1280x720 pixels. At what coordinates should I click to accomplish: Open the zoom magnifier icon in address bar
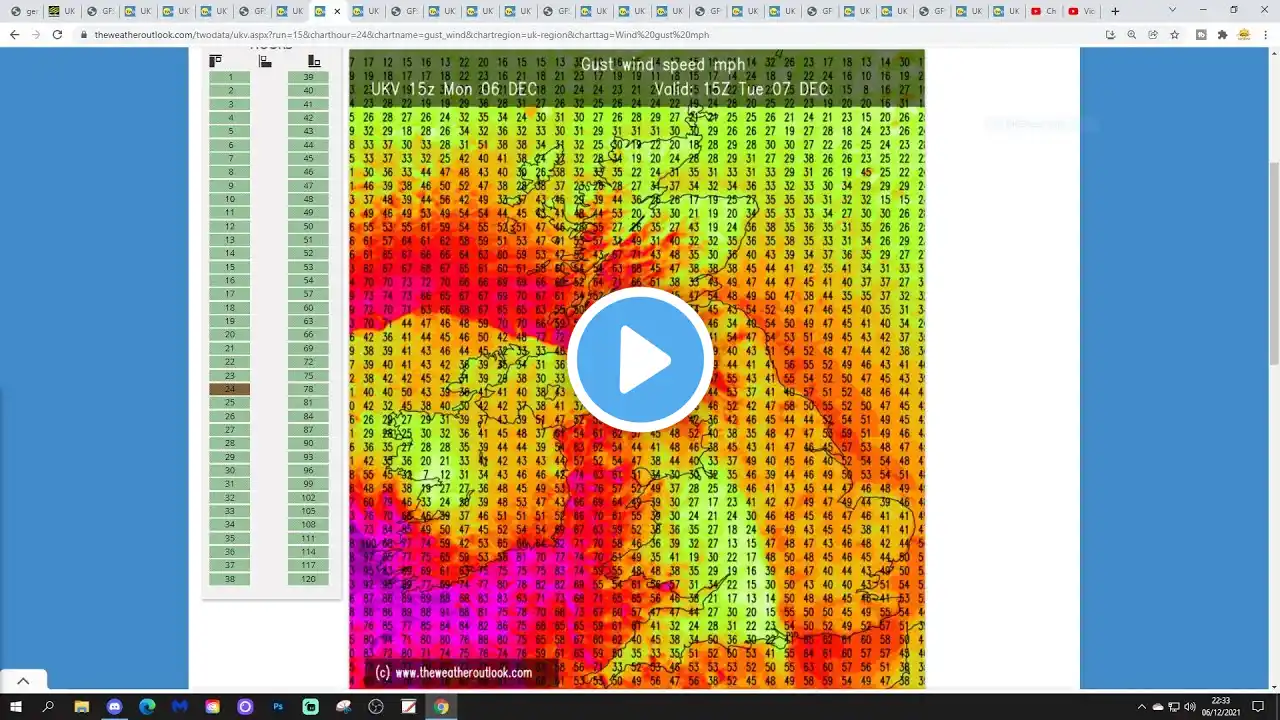pyautogui.click(x=1132, y=34)
